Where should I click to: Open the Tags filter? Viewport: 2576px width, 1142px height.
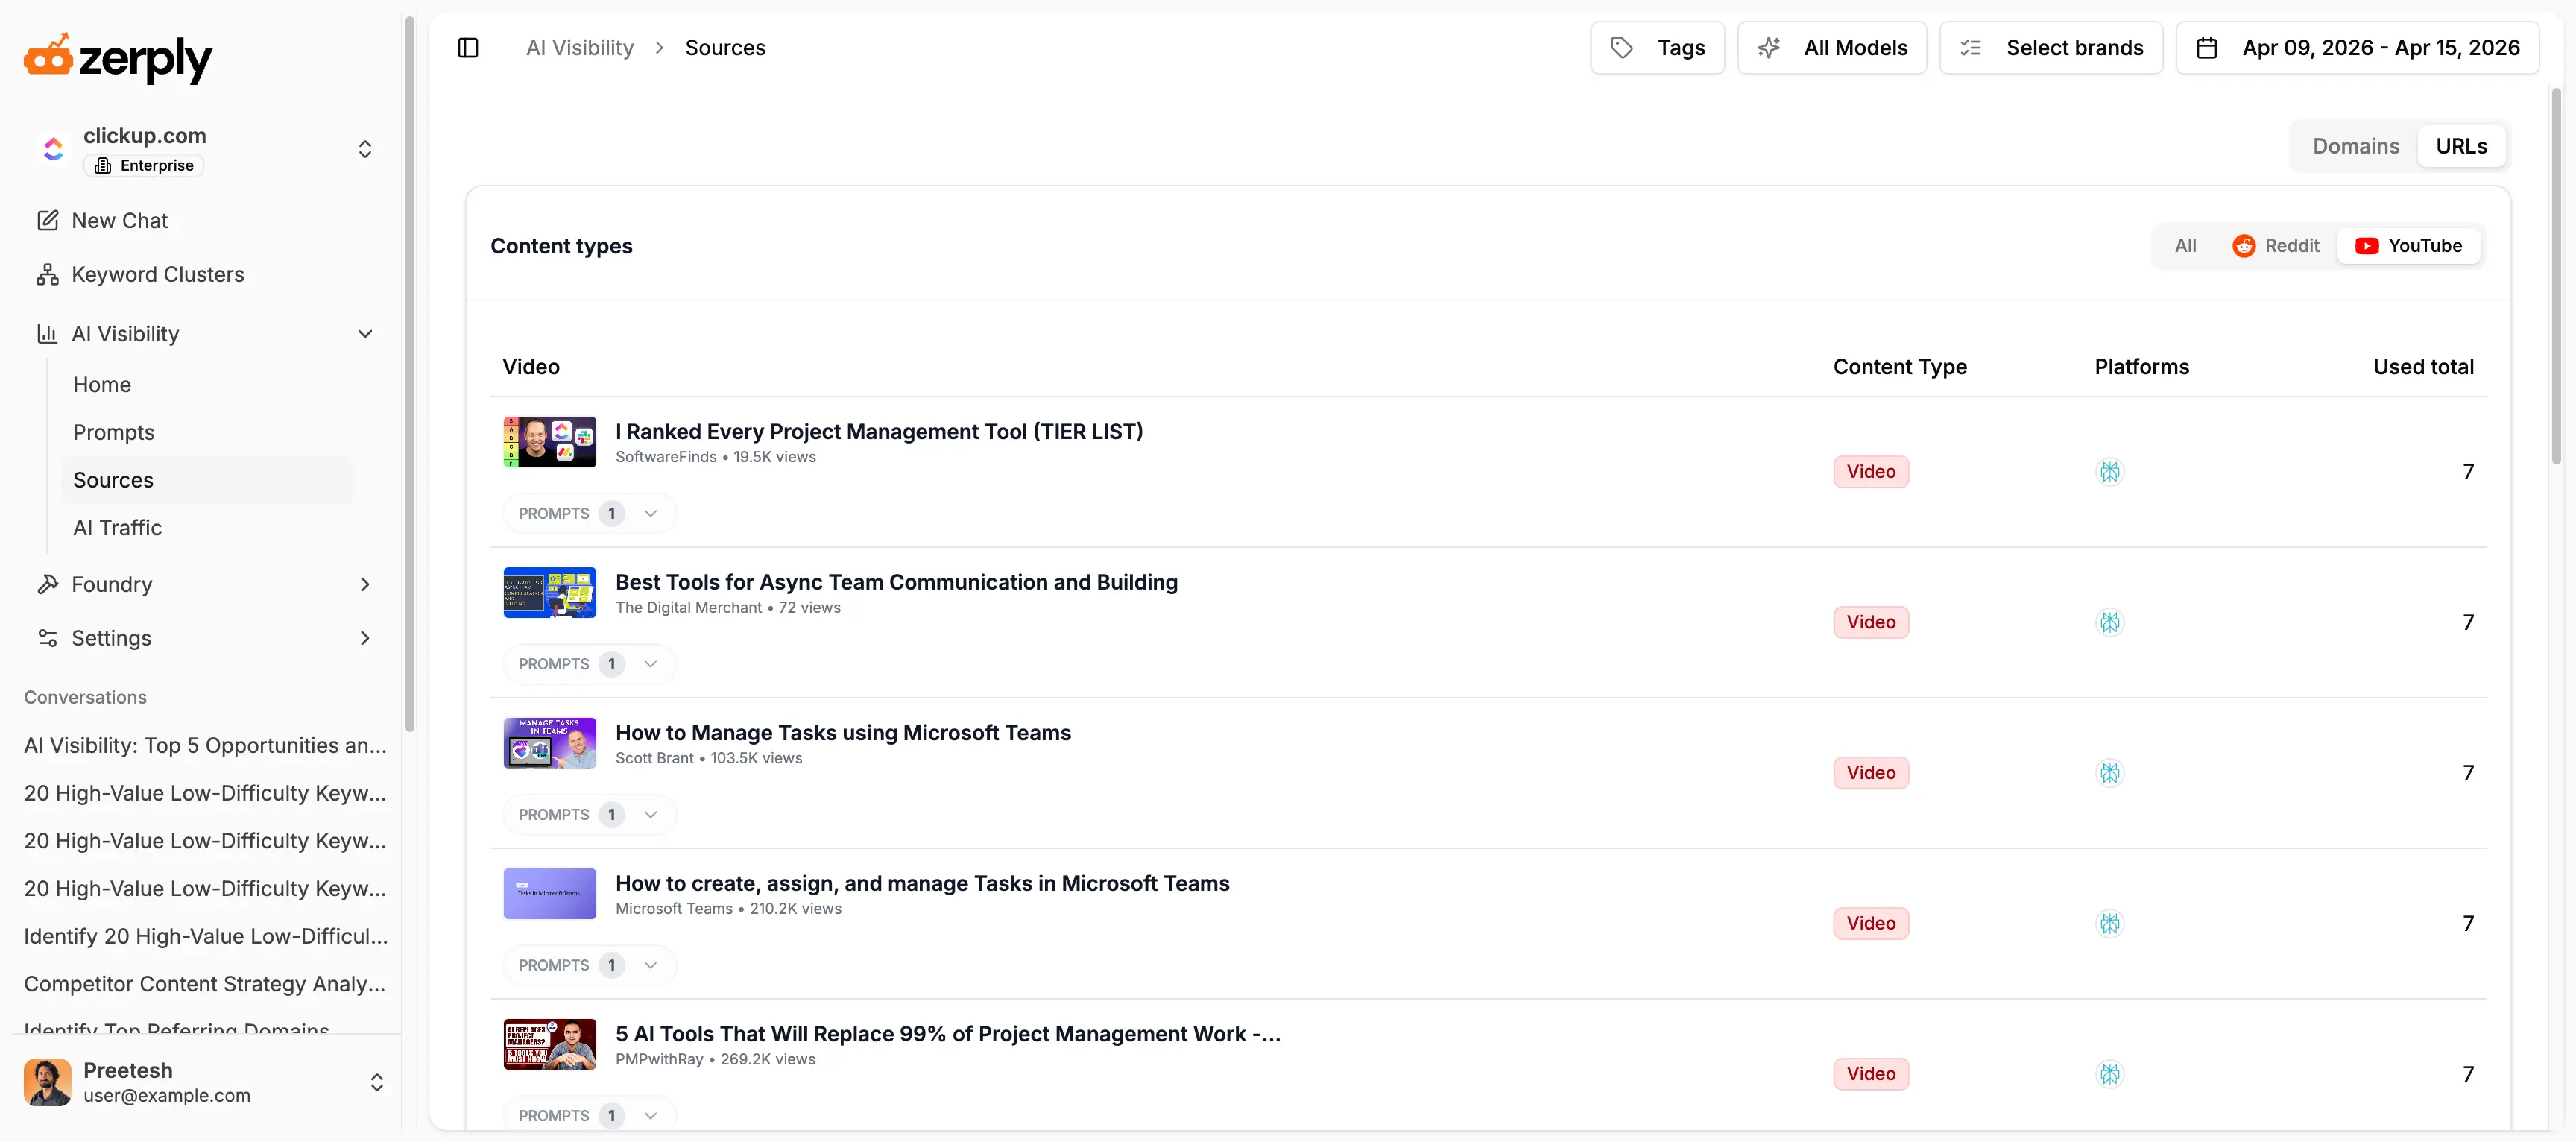(x=1657, y=48)
